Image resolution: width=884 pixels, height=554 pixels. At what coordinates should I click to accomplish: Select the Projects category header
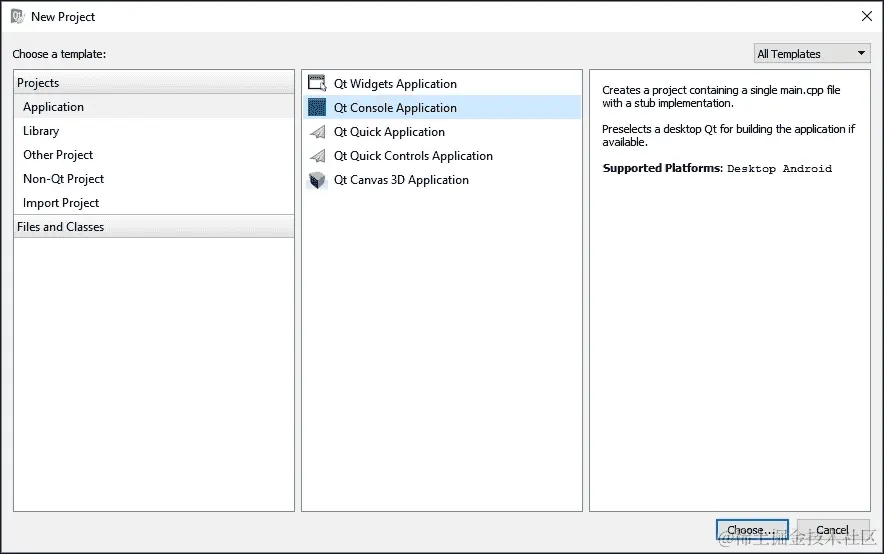(x=154, y=82)
